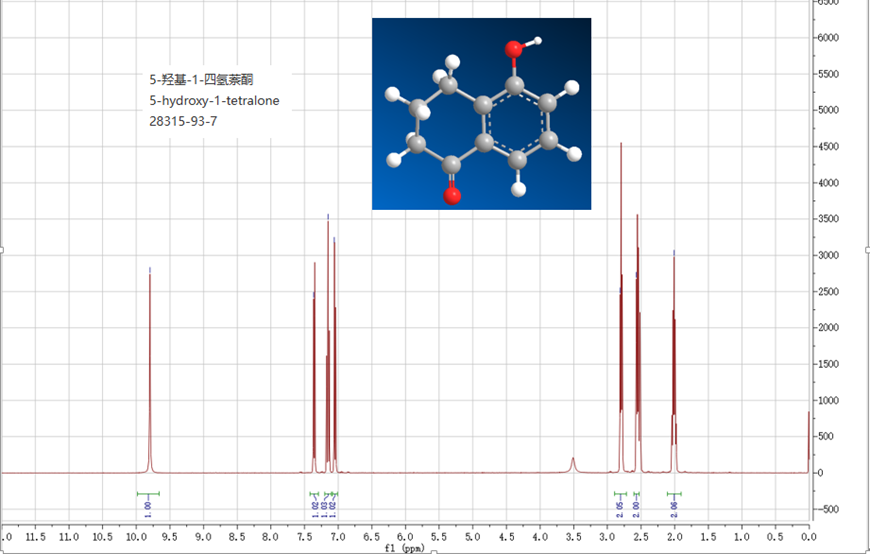
Task: Click the CAS number 28315-93-7 text
Action: click(183, 121)
